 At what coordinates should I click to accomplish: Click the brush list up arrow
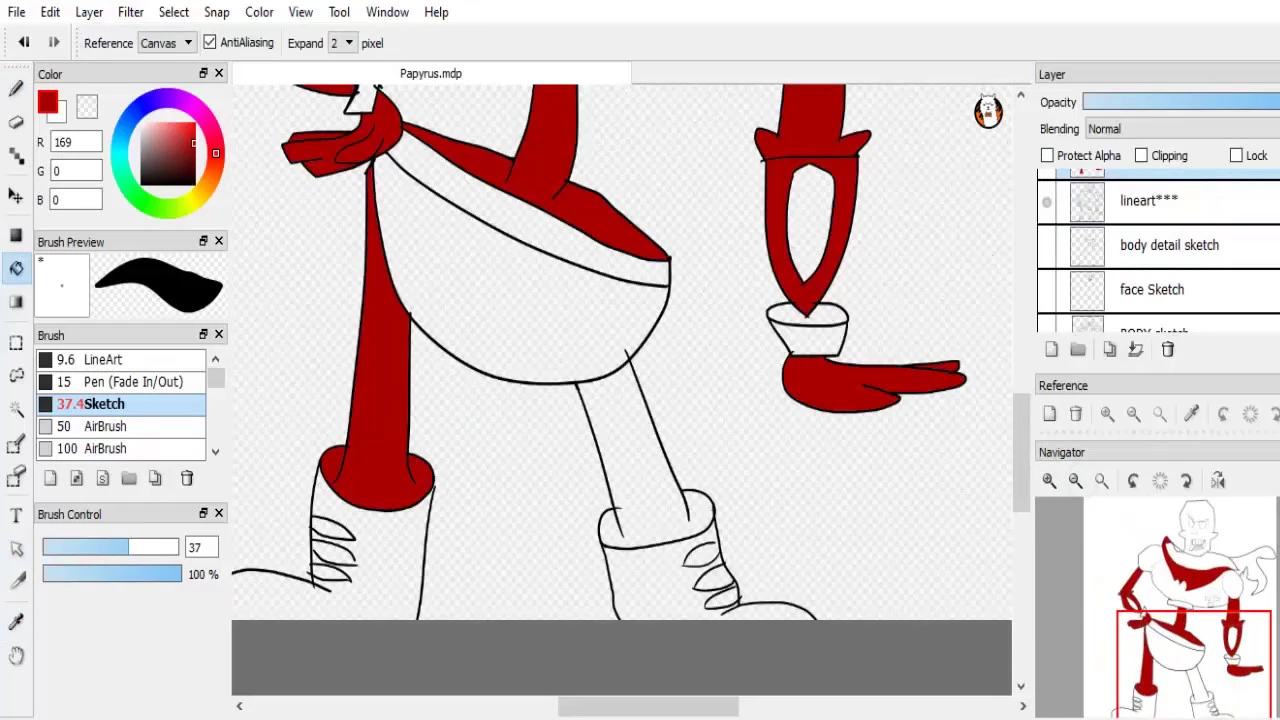pos(215,359)
